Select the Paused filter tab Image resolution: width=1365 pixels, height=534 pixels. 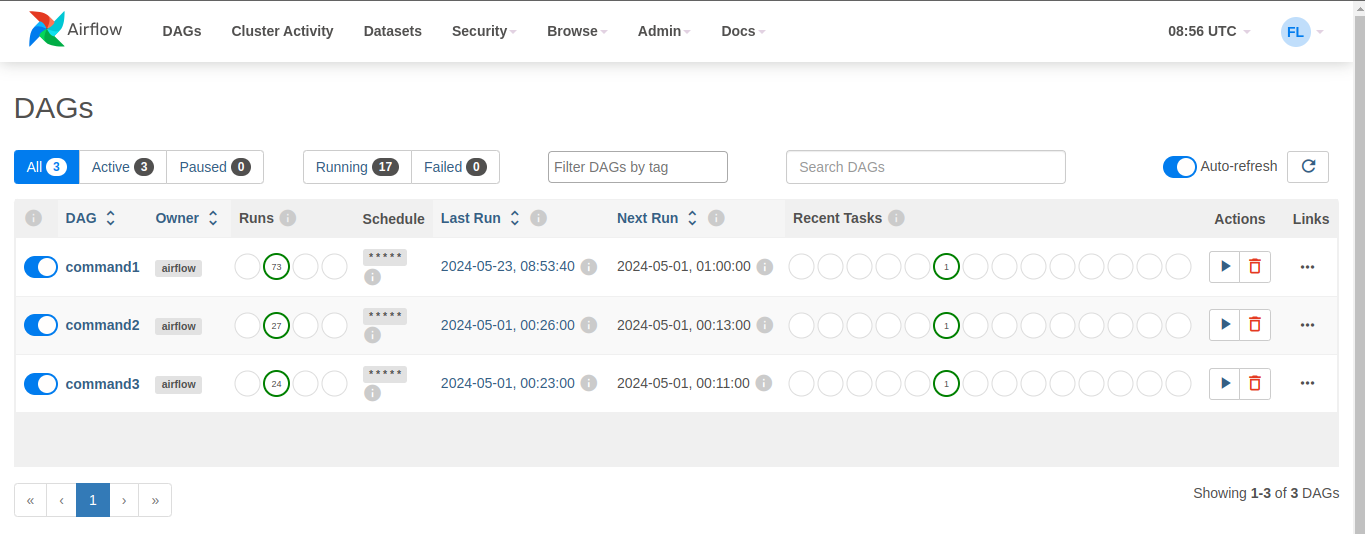click(x=215, y=167)
